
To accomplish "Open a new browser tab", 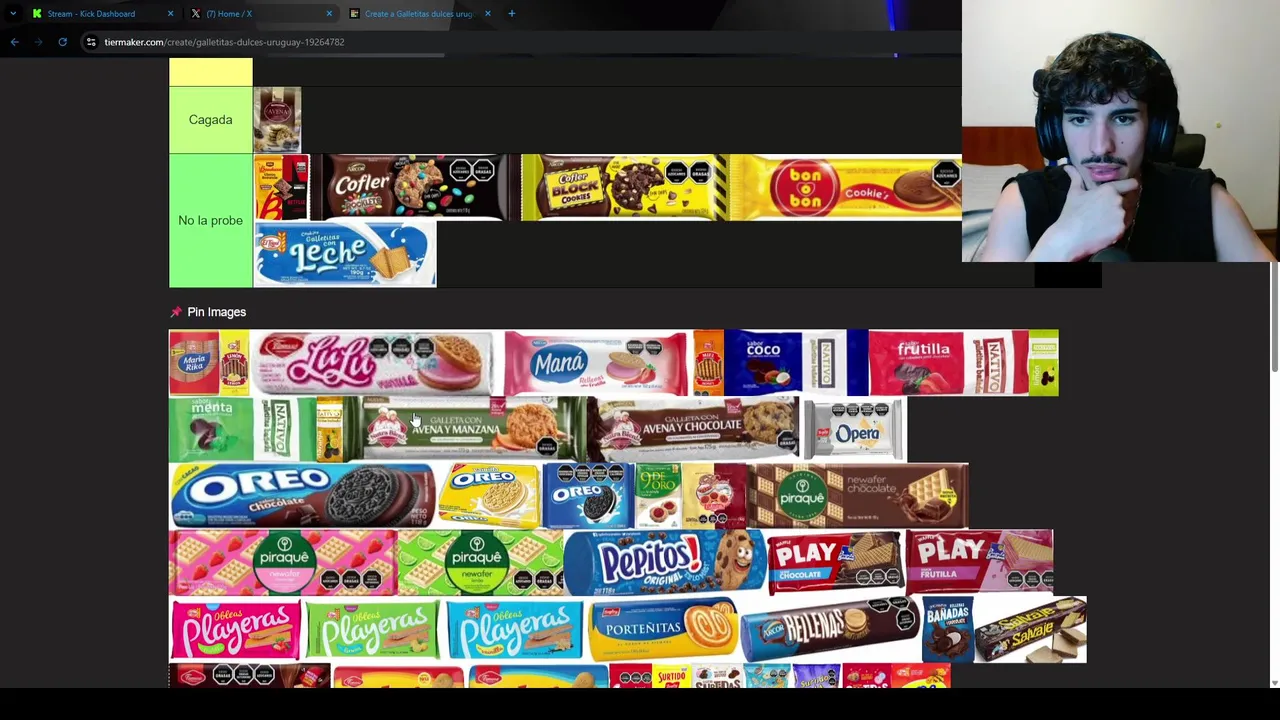I will coord(511,13).
